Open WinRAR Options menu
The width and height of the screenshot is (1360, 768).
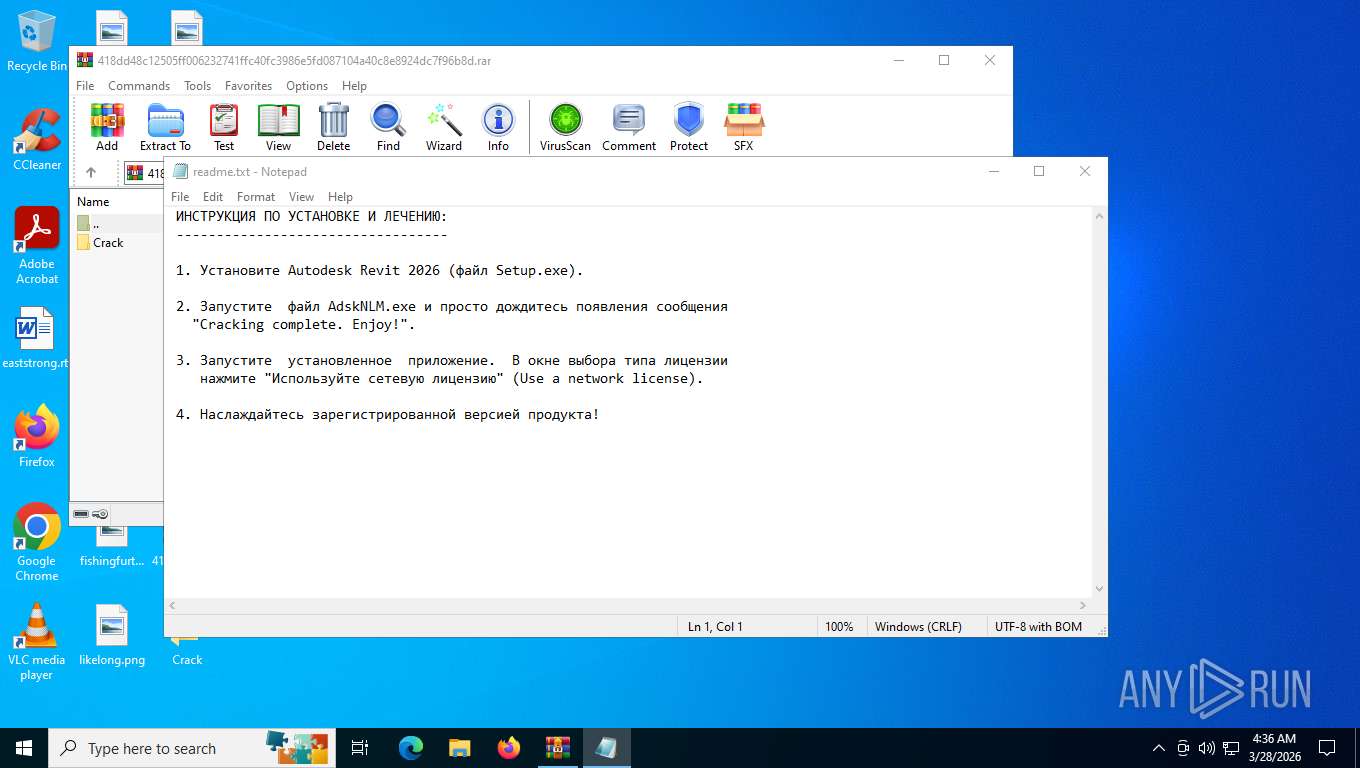(307, 86)
